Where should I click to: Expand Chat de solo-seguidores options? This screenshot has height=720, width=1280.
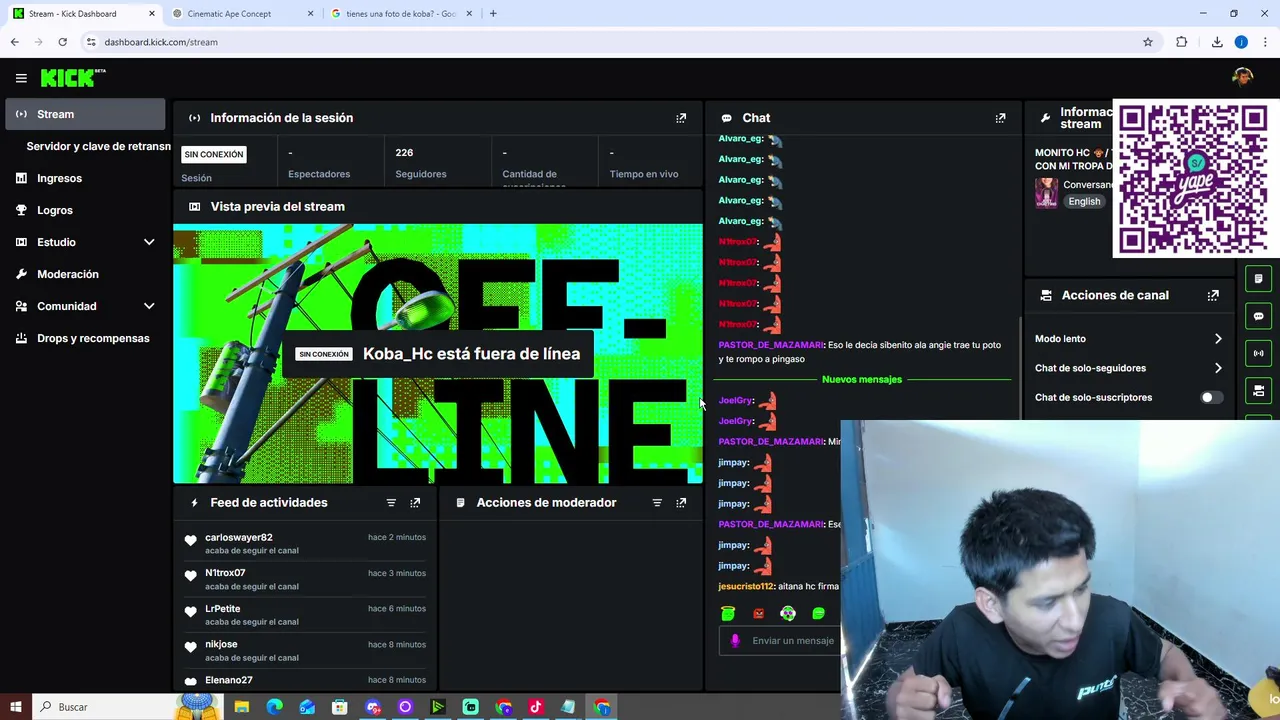click(x=1217, y=368)
